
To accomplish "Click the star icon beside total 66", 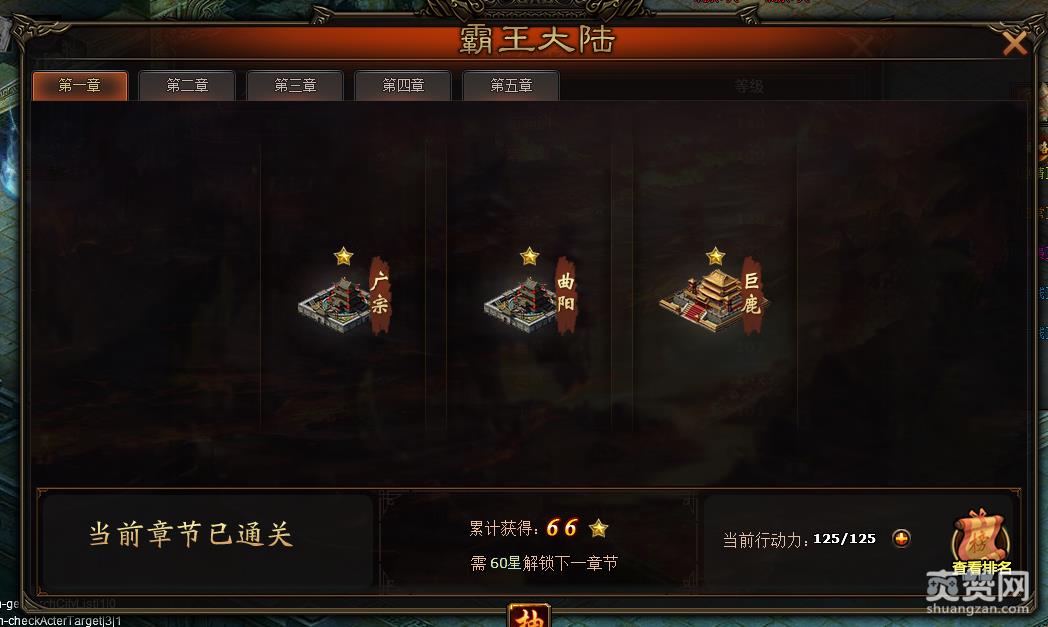I will pos(599,529).
